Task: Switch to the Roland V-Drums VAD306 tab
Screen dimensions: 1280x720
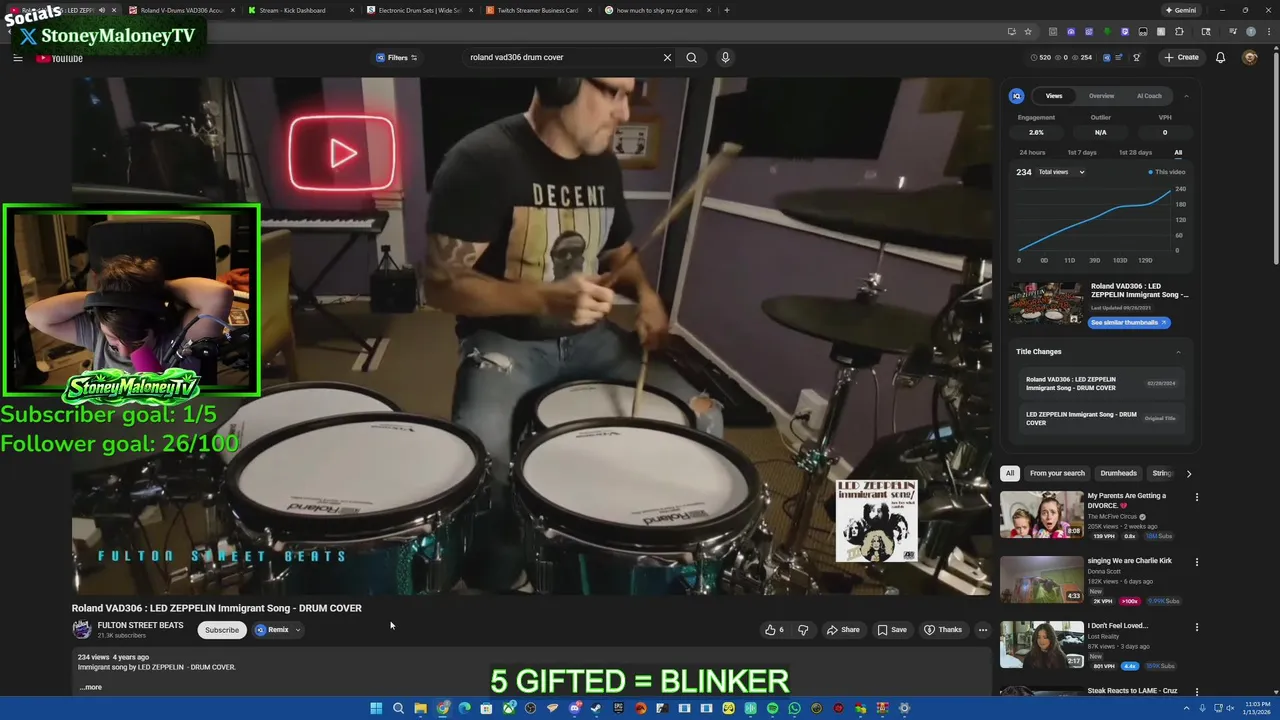Action: (180, 10)
